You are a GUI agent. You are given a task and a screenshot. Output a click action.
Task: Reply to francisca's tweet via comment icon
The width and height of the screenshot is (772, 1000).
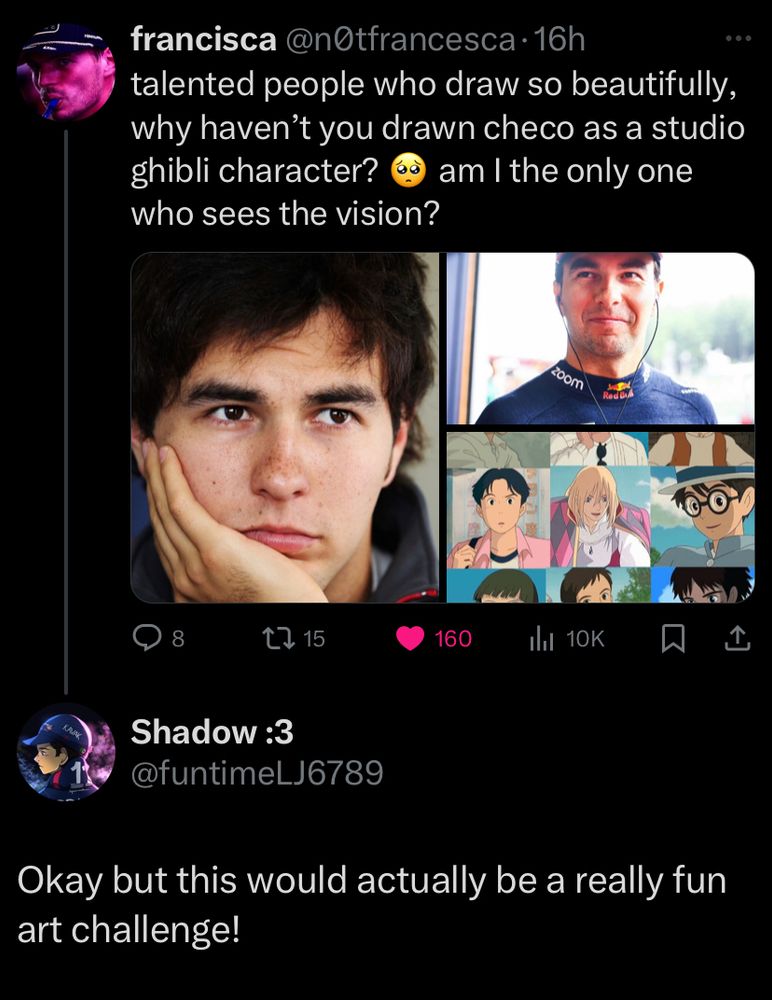pos(147,638)
